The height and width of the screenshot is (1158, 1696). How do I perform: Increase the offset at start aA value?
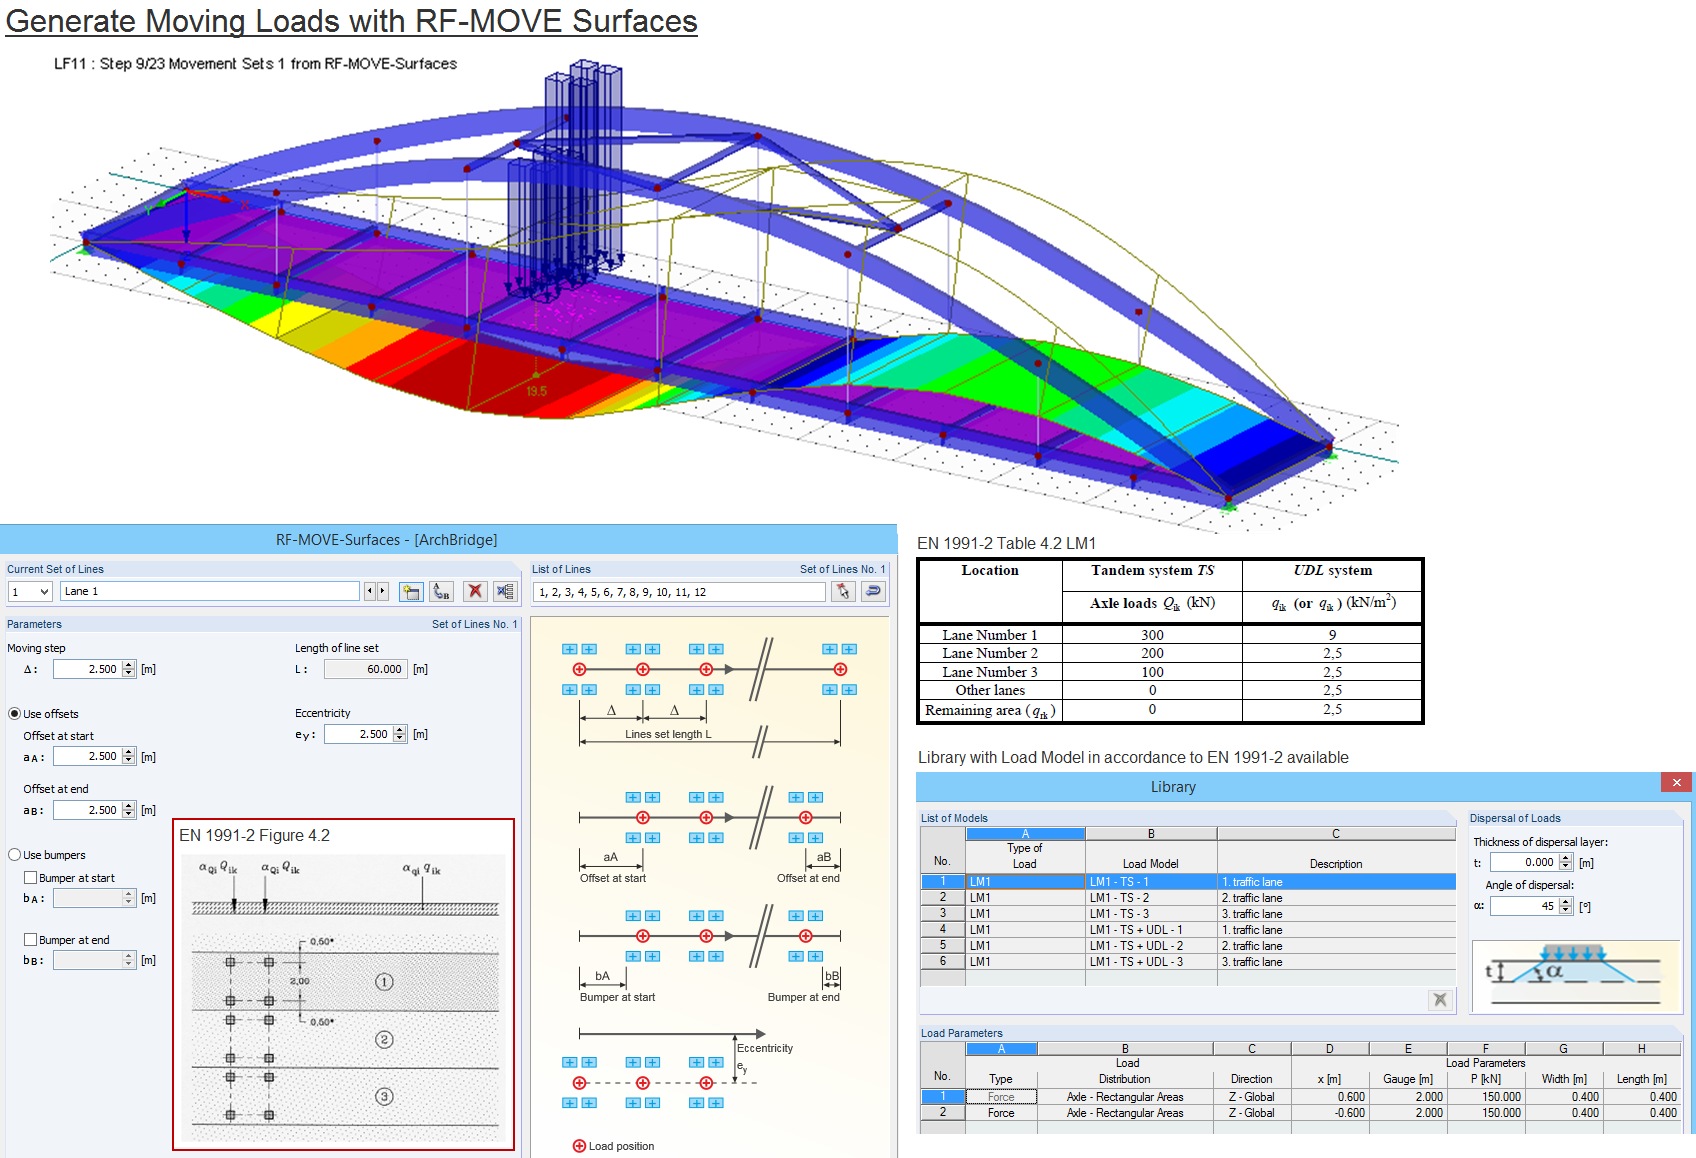[x=129, y=752]
